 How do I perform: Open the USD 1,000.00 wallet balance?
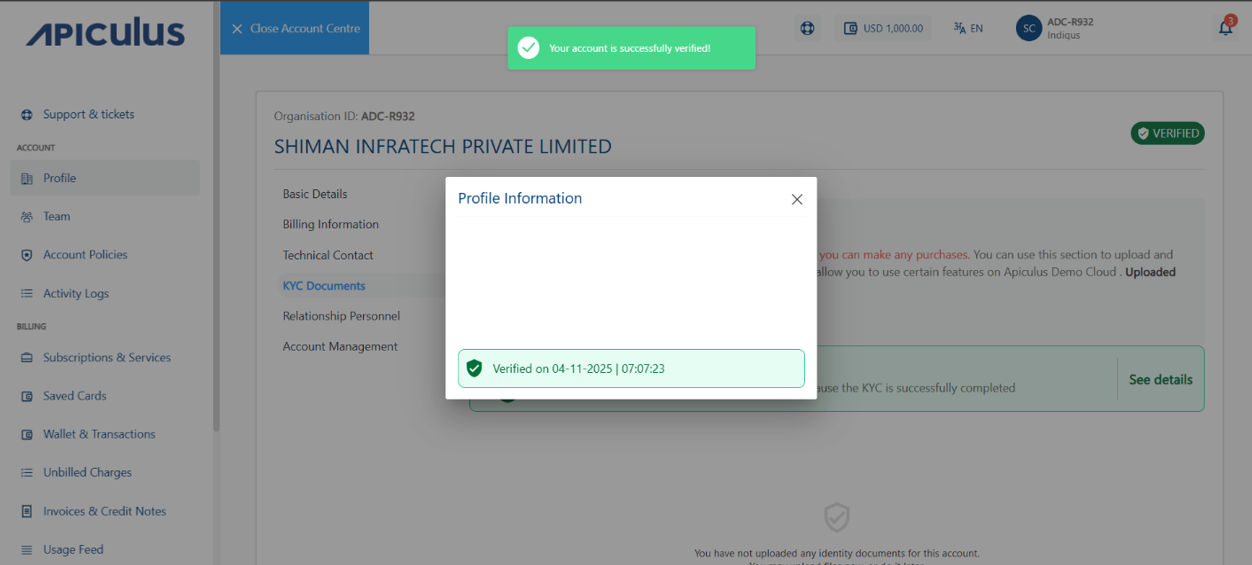coord(883,28)
